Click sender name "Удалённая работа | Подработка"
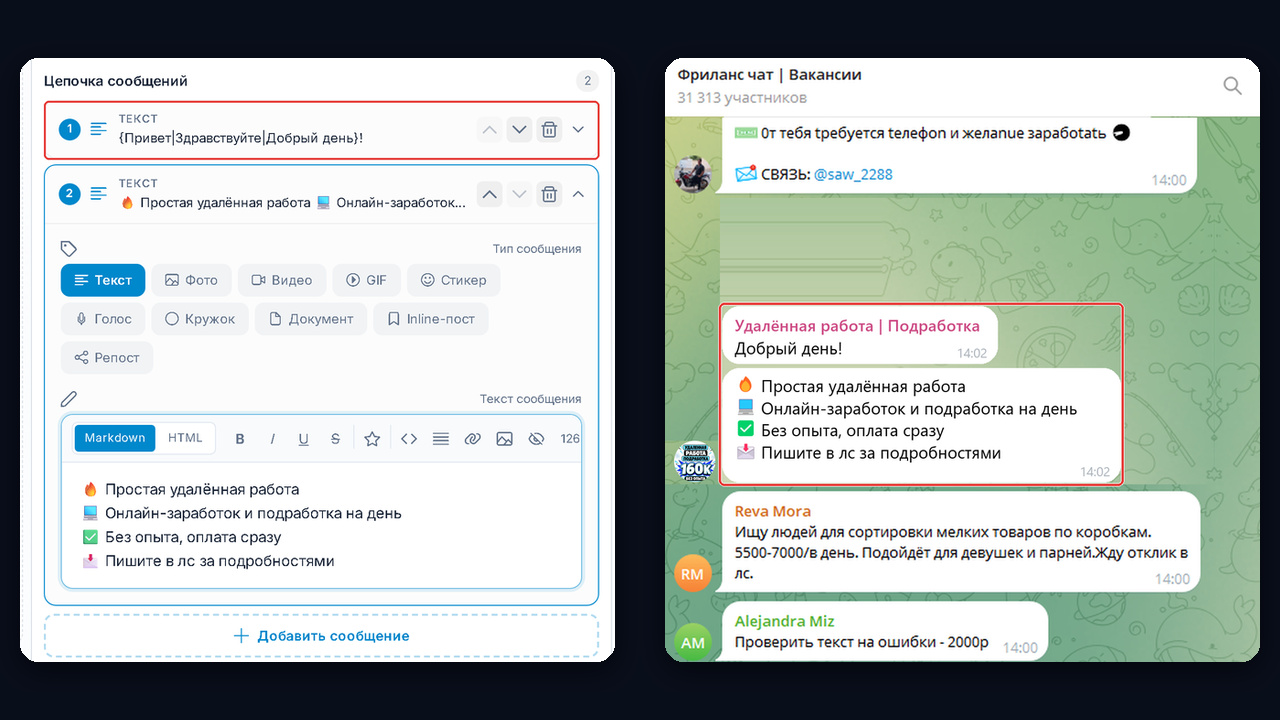Viewport: 1280px width, 720px height. [x=857, y=326]
